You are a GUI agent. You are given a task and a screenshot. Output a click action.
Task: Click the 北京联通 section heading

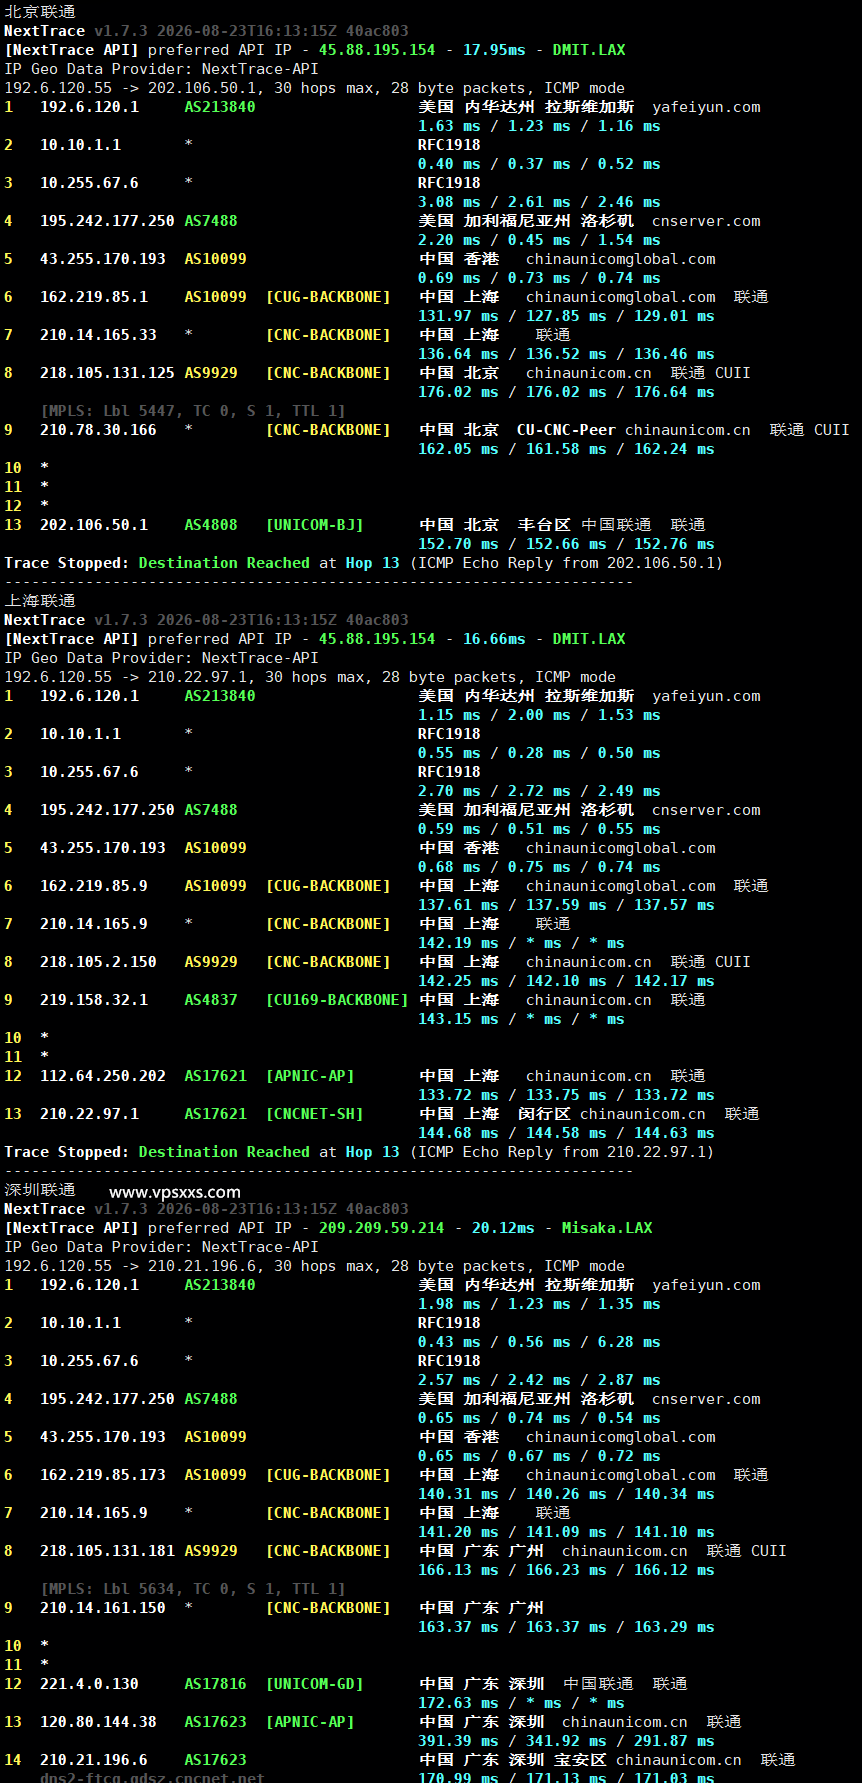tap(40, 12)
